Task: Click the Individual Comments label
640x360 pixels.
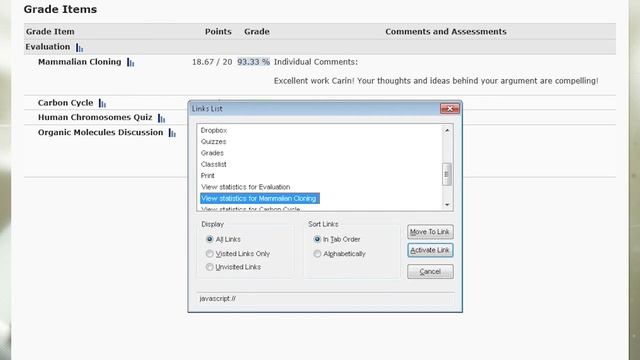Action: pos(316,62)
